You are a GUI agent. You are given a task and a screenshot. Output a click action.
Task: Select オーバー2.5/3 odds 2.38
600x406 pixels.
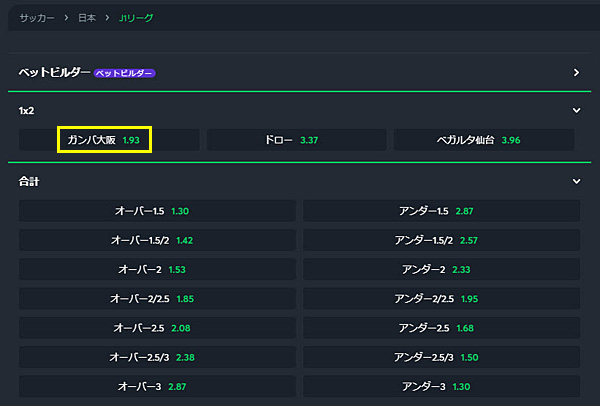click(x=157, y=357)
